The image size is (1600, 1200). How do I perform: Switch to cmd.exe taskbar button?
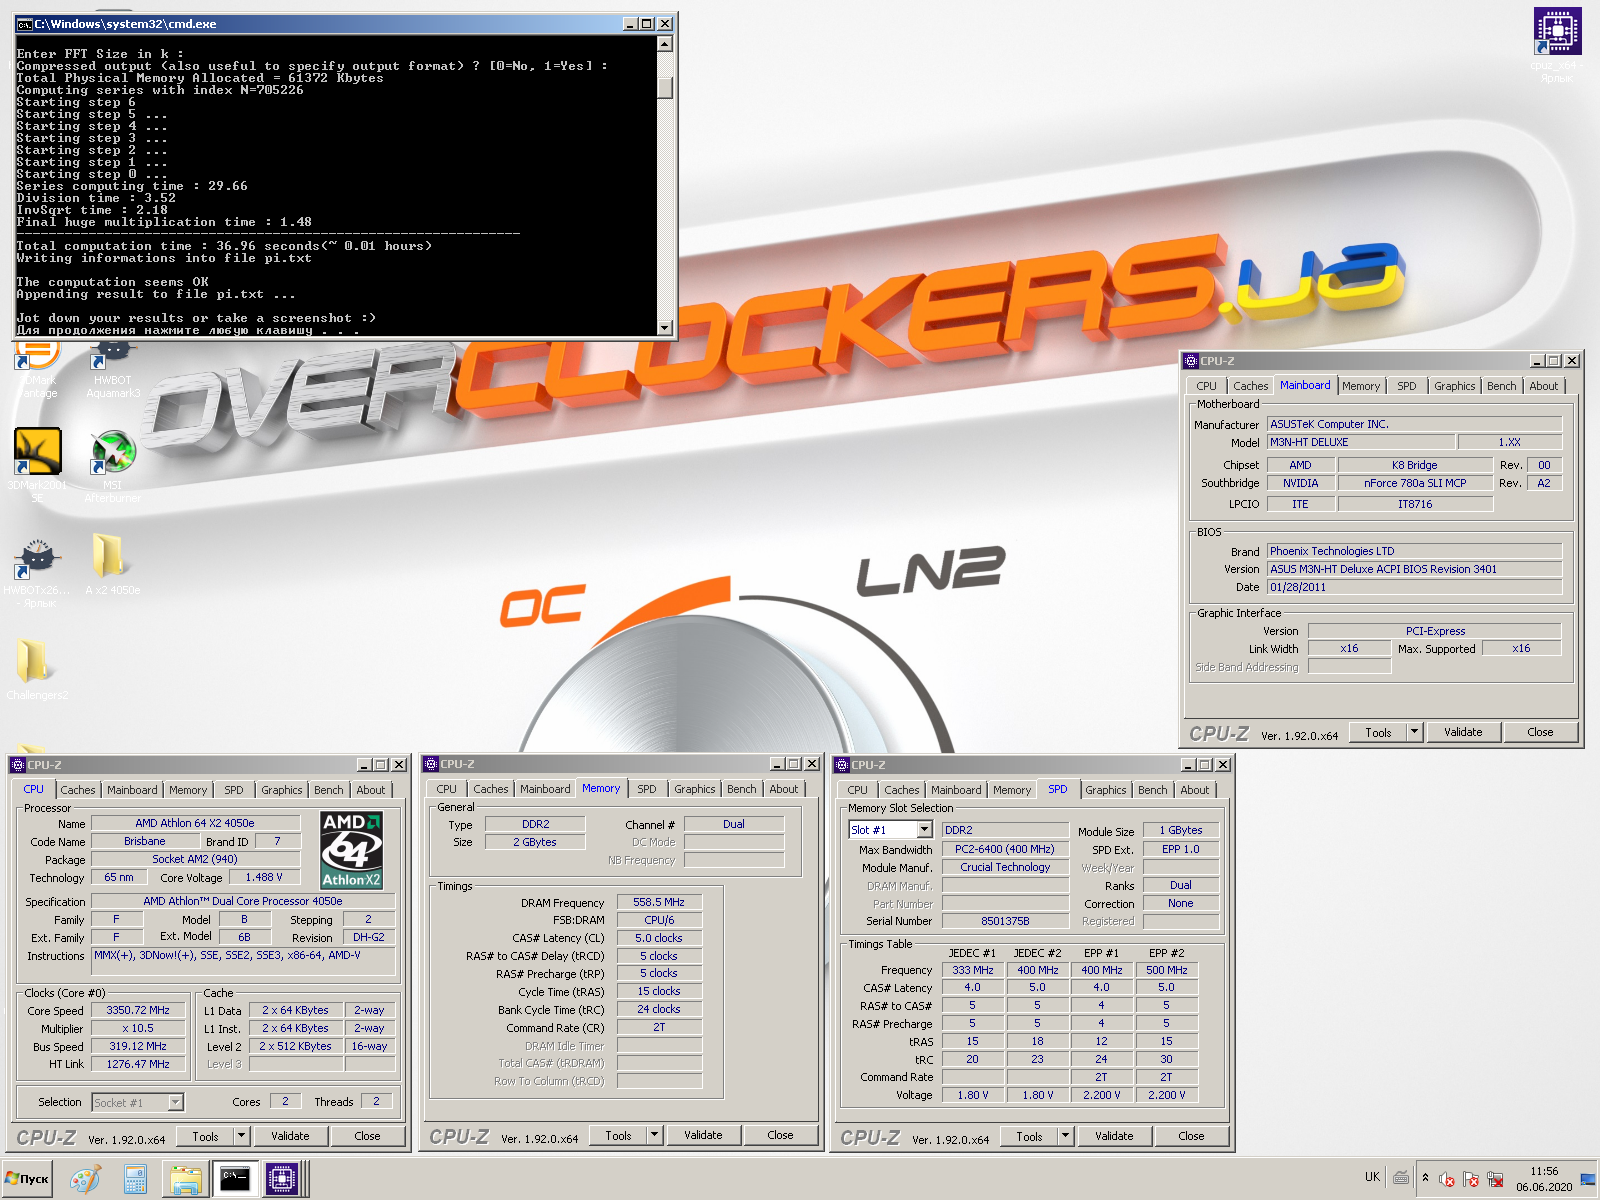(235, 1180)
